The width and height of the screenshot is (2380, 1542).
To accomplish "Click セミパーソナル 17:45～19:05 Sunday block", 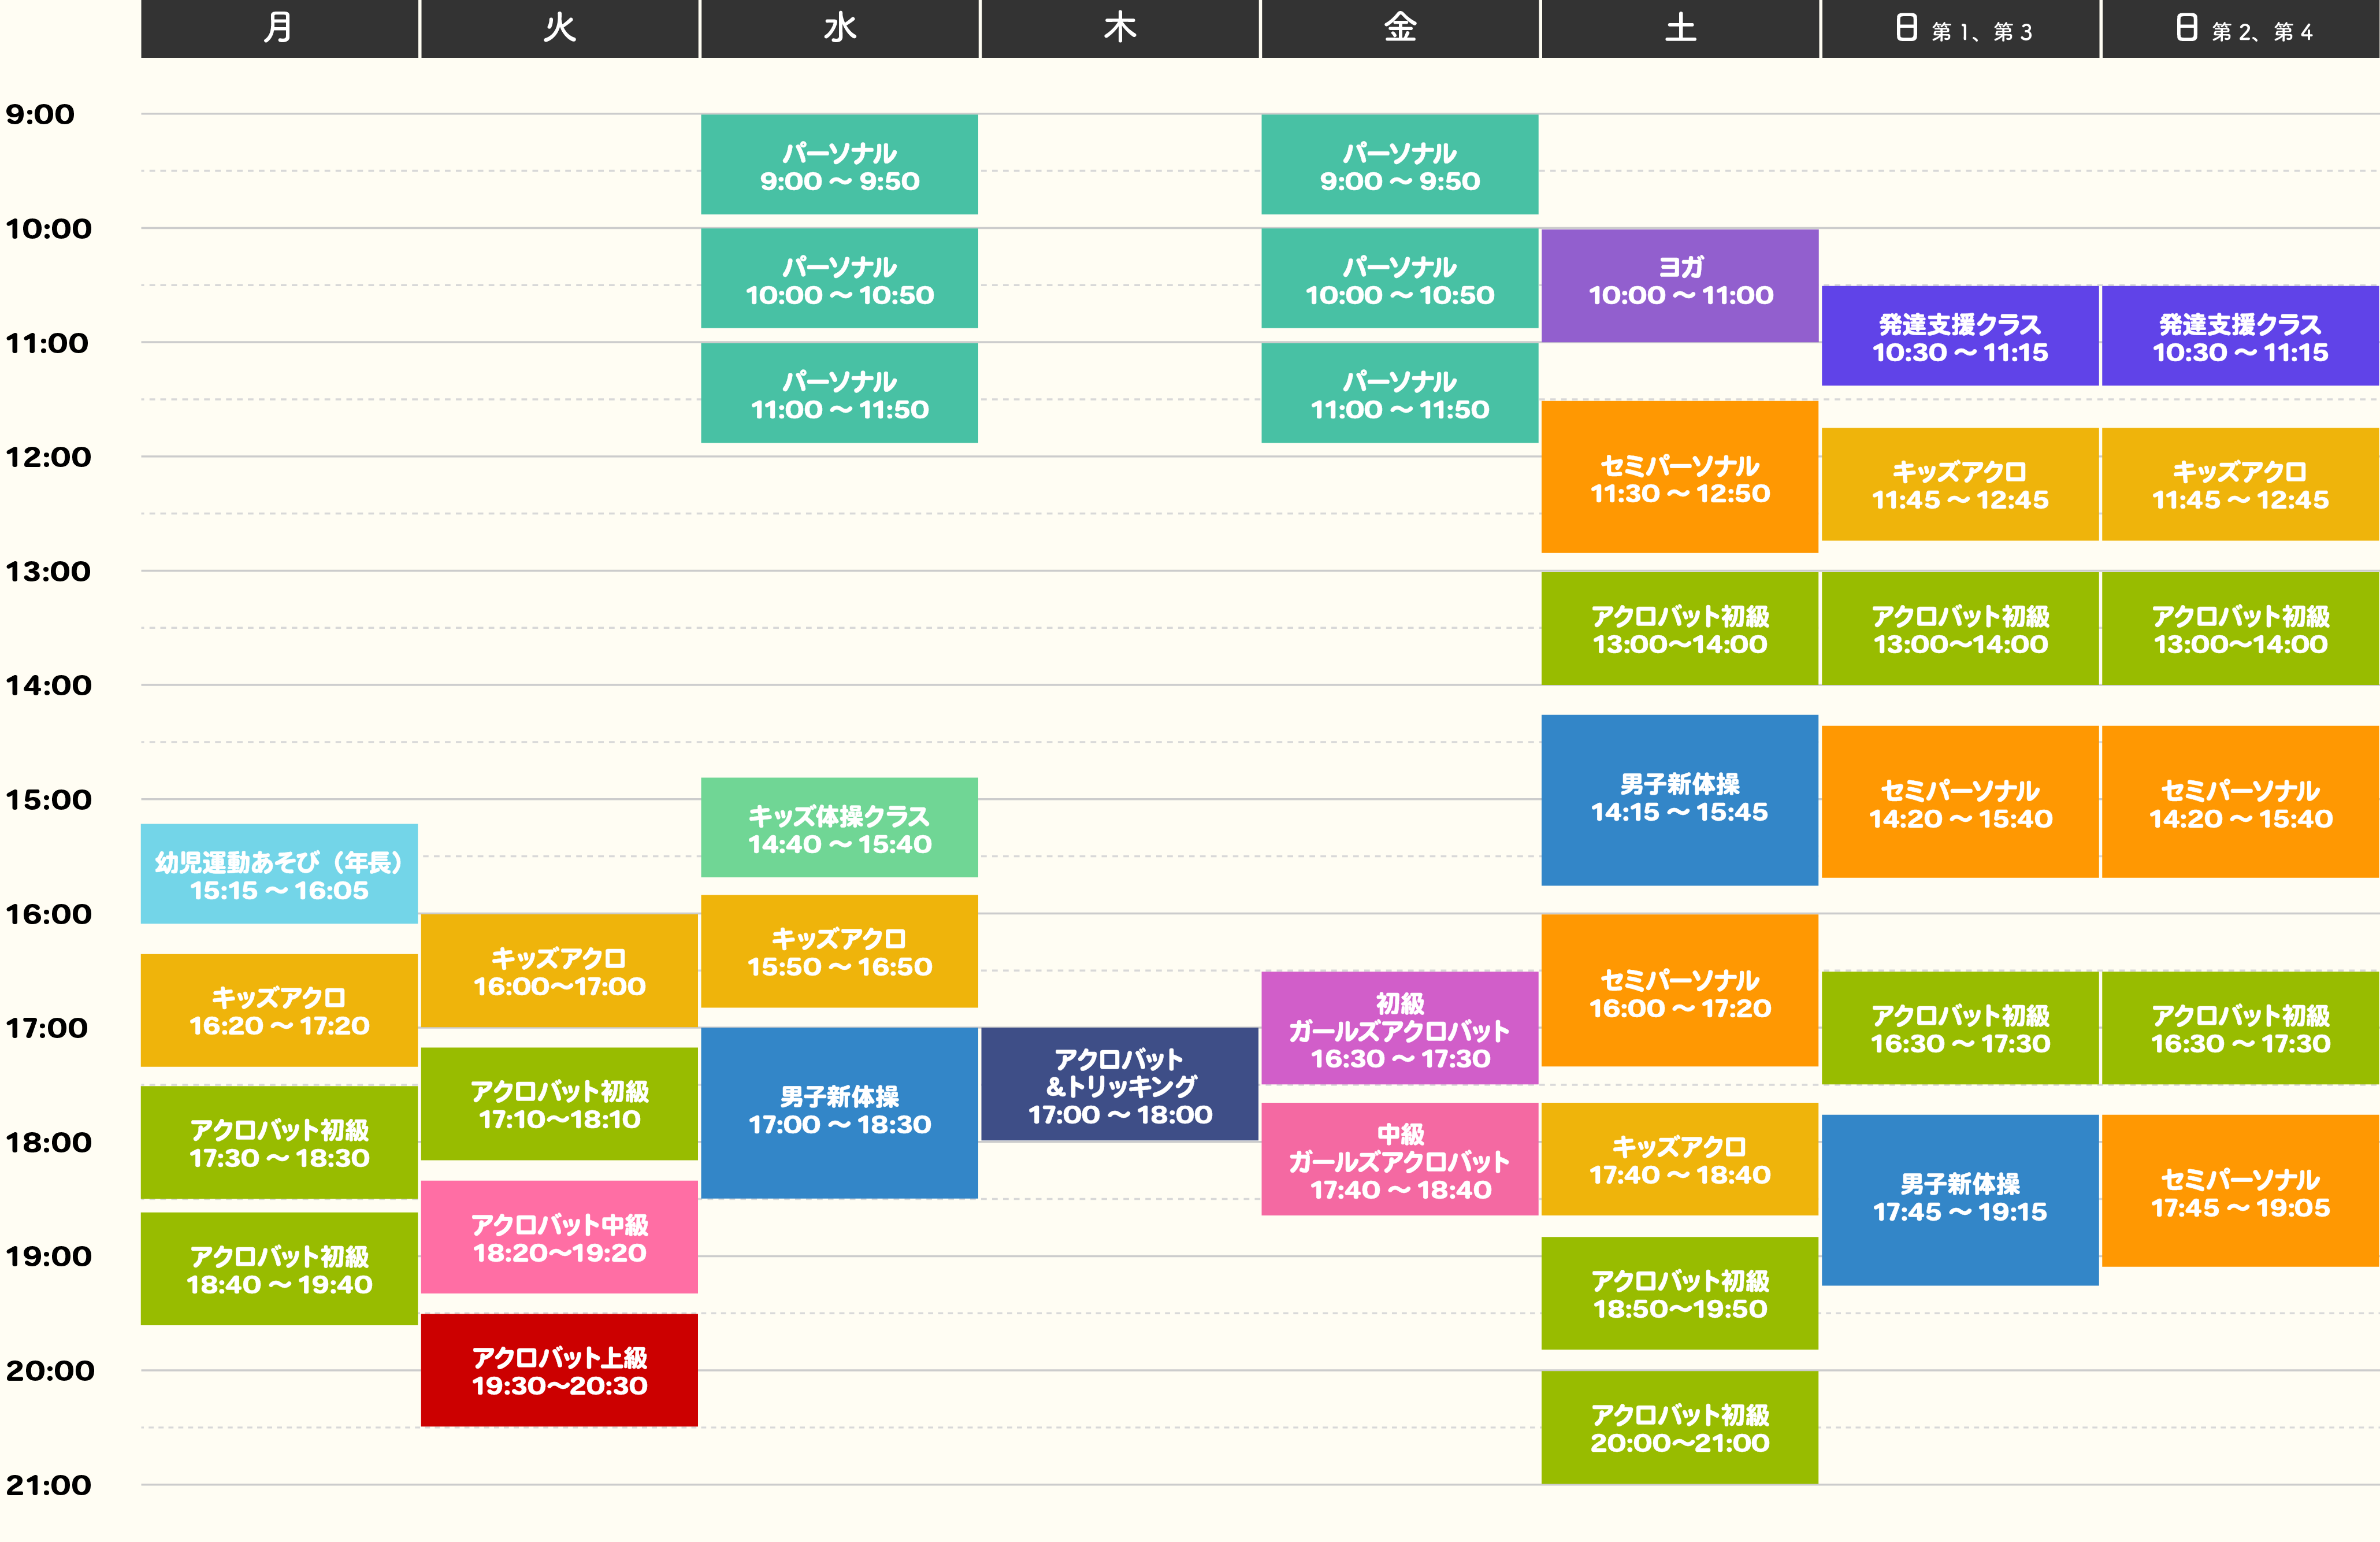I will pyautogui.click(x=2240, y=1191).
